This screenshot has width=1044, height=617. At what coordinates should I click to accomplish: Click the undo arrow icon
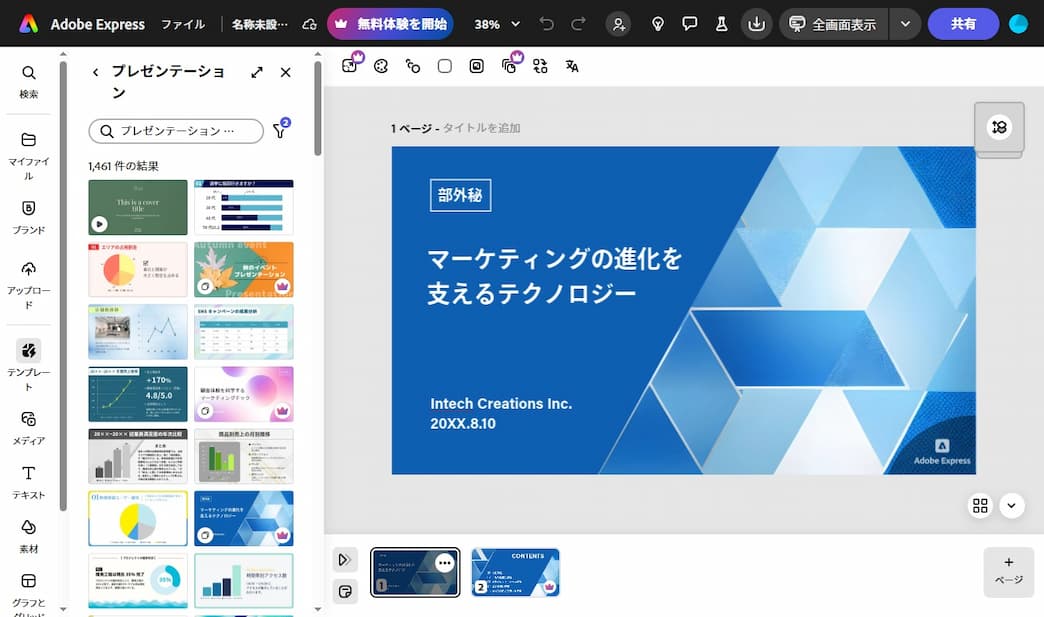(545, 24)
